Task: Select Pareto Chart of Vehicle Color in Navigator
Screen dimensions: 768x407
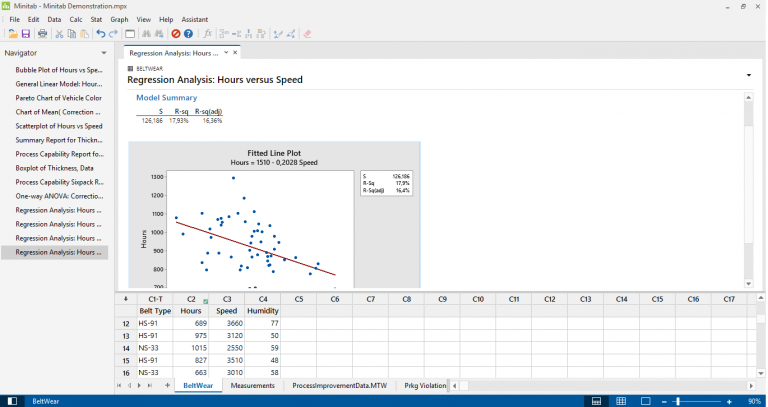Action: [x=58, y=98]
